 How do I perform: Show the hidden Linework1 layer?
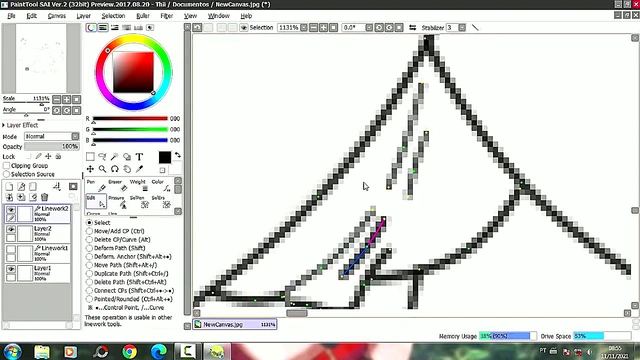[x=11, y=249]
